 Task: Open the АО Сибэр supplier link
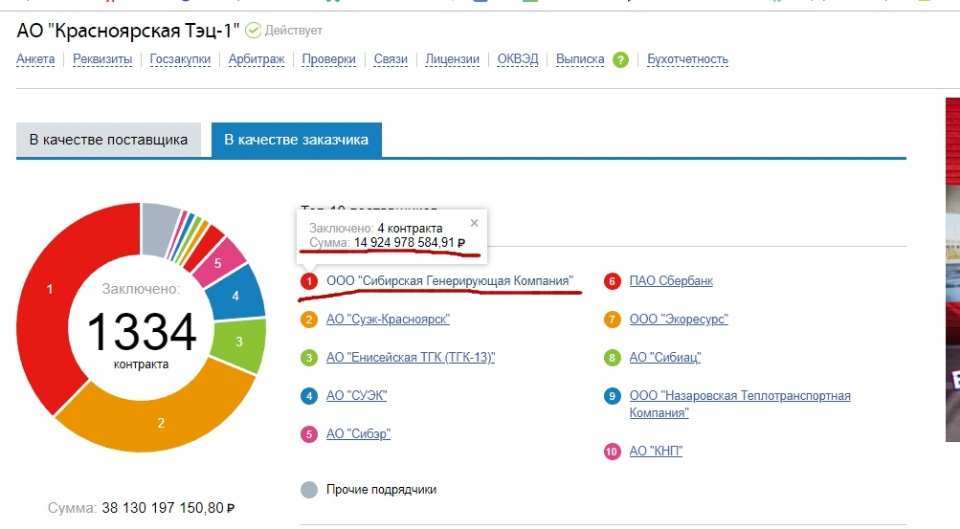(358, 434)
